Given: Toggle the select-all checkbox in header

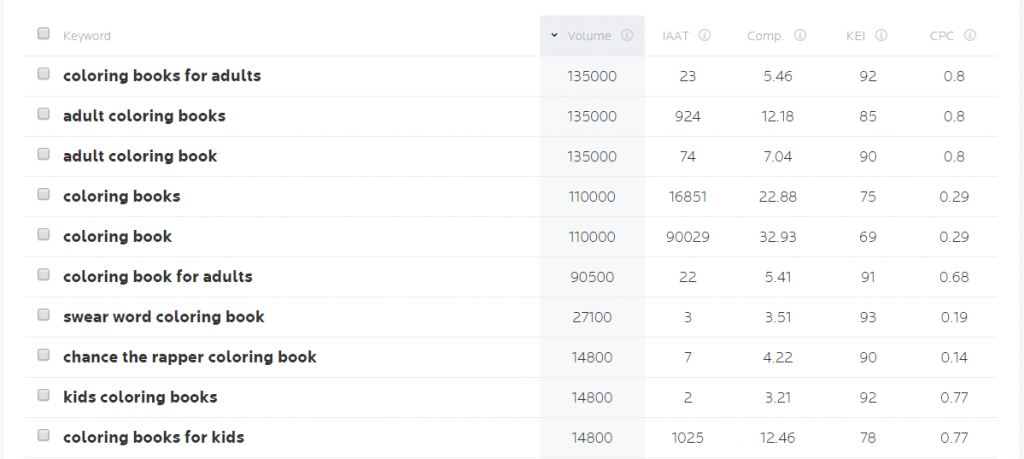Looking at the screenshot, I should (43, 33).
